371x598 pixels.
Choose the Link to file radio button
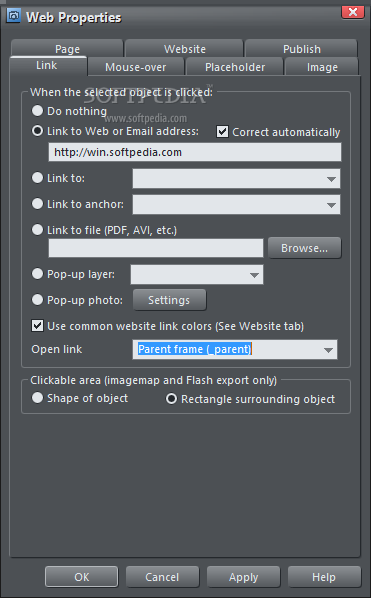(37, 230)
